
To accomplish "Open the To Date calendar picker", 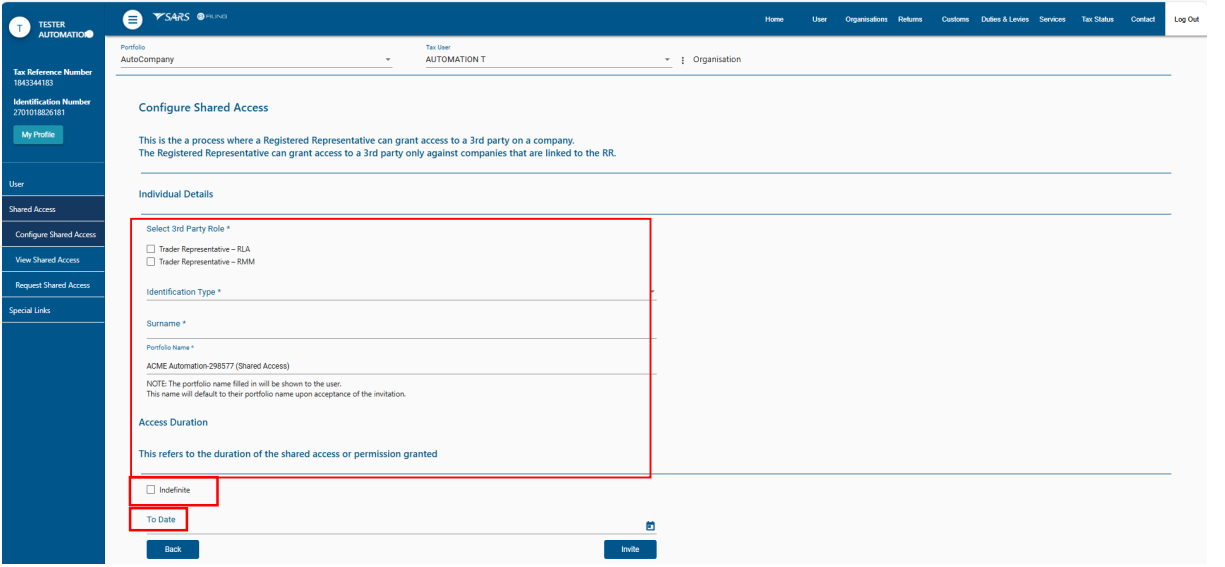I will tap(650, 525).
